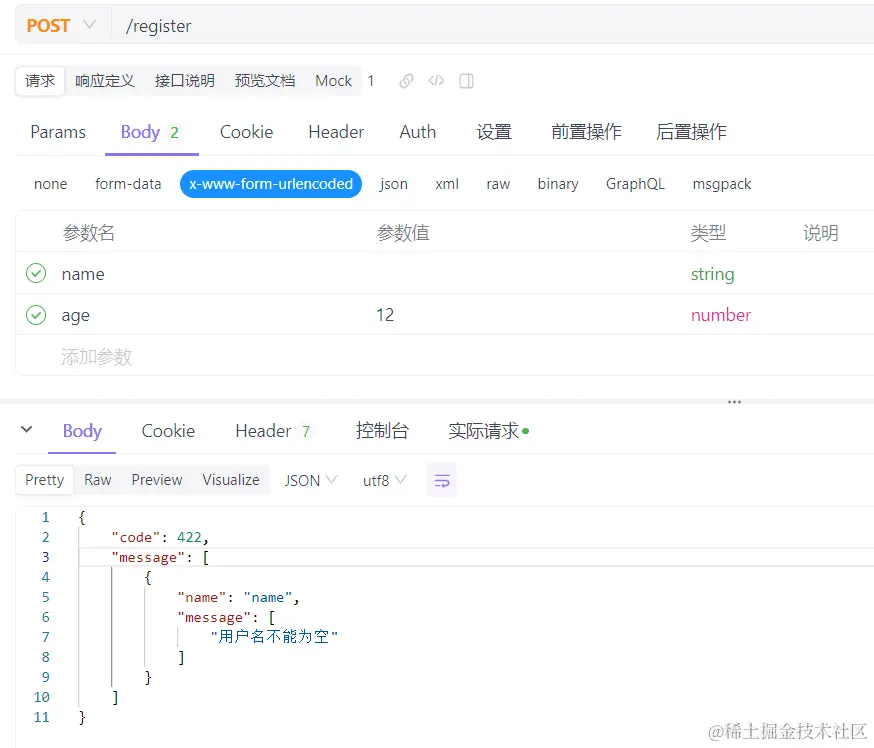
Task: Open the response Header tab
Action: coord(273,431)
